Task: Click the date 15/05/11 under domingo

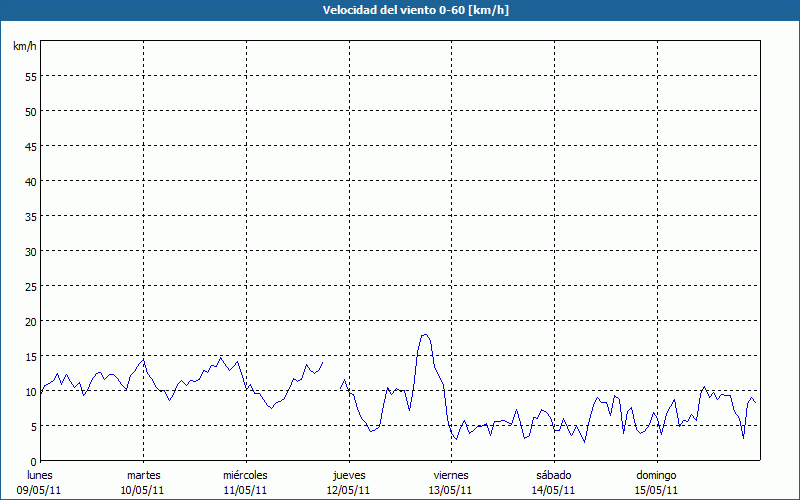Action: click(x=656, y=490)
